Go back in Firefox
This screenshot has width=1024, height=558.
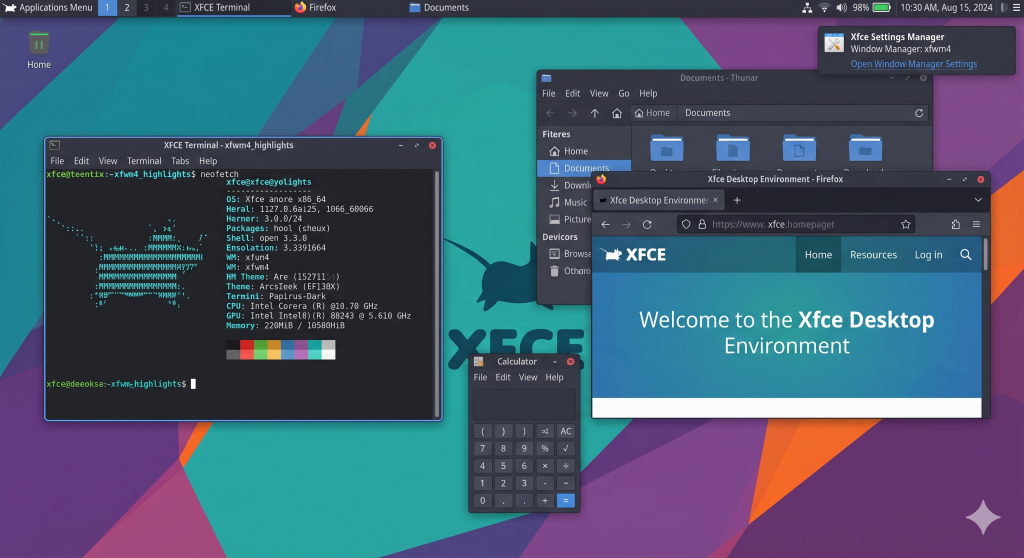605,224
